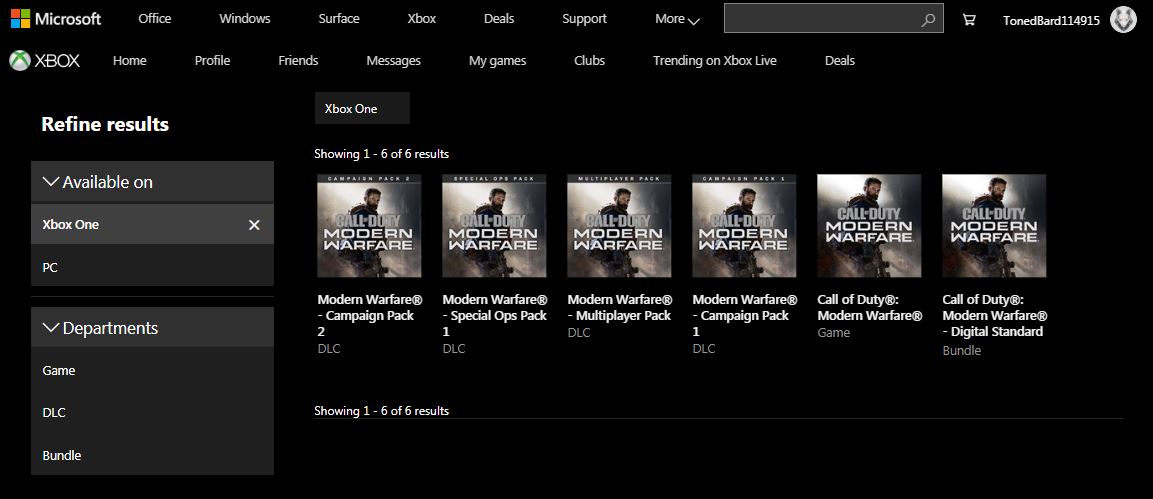Image resolution: width=1153 pixels, height=499 pixels.
Task: Open Call of Duty Modern Warfare Game thumbnail
Action: [x=869, y=226]
